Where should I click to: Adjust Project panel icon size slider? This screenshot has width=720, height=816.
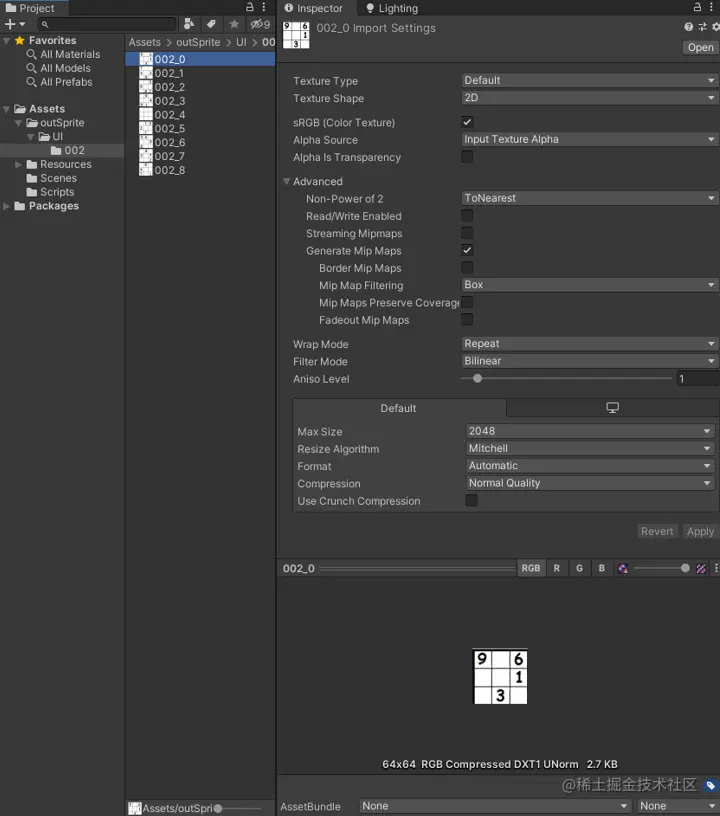[x=239, y=808]
